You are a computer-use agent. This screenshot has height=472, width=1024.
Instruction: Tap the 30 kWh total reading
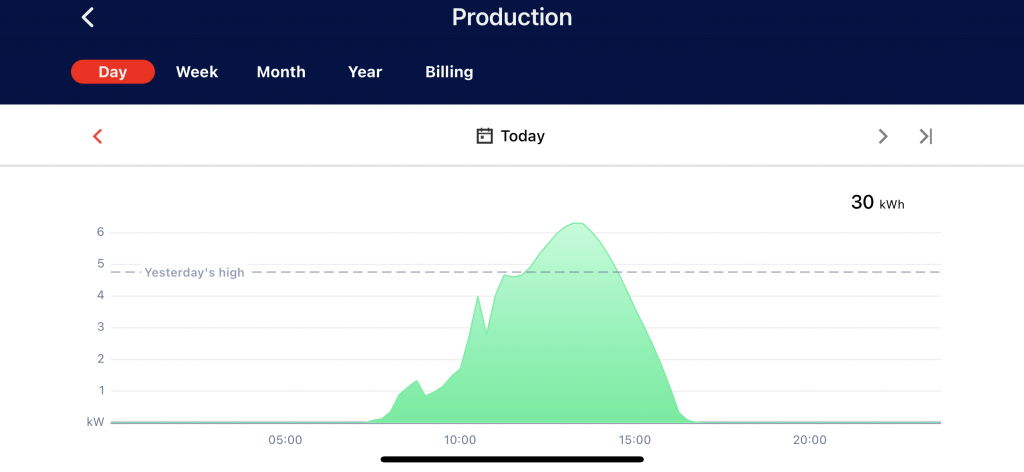(877, 203)
